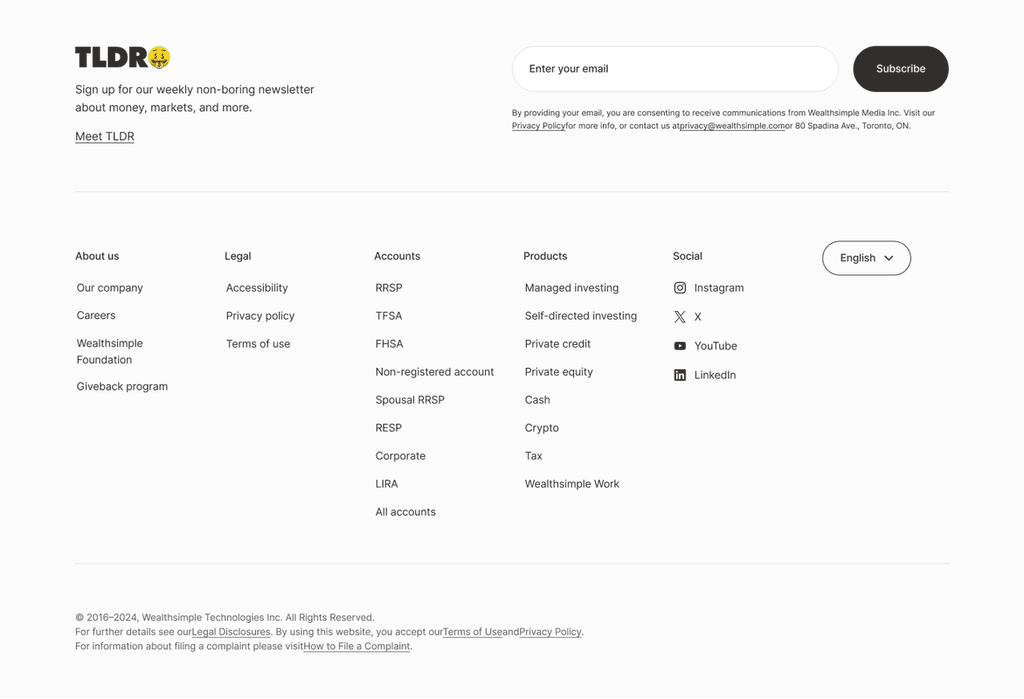
Task: Click the LinkedIn 'in' icon
Action: click(679, 375)
